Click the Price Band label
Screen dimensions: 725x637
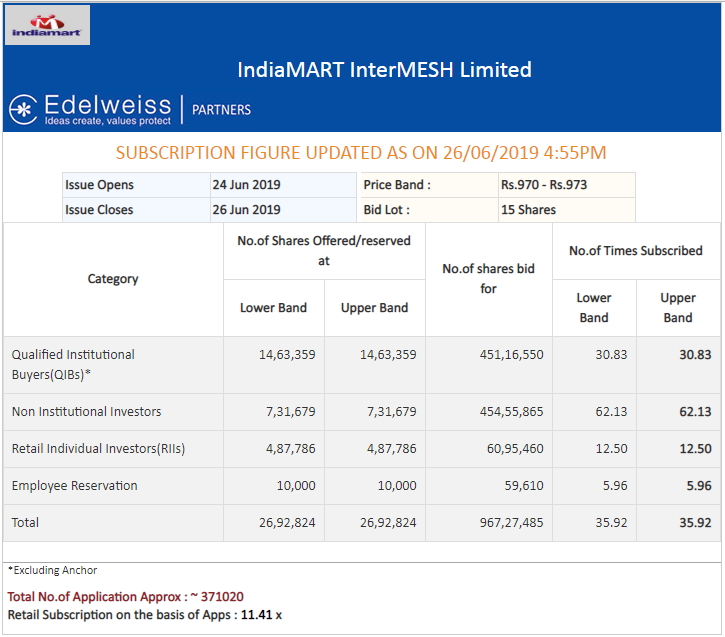(397, 185)
